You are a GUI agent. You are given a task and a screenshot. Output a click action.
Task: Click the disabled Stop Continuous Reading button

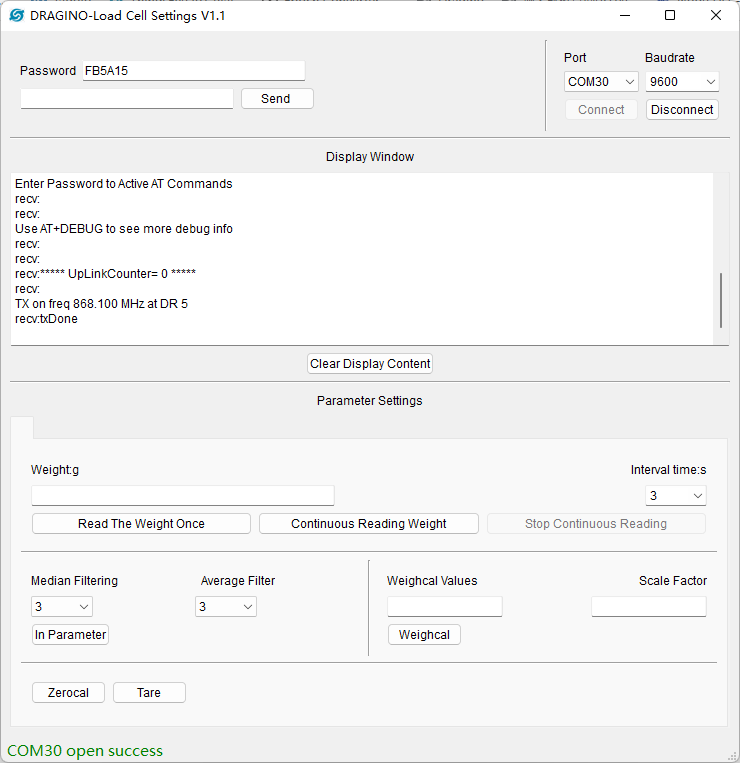[596, 524]
